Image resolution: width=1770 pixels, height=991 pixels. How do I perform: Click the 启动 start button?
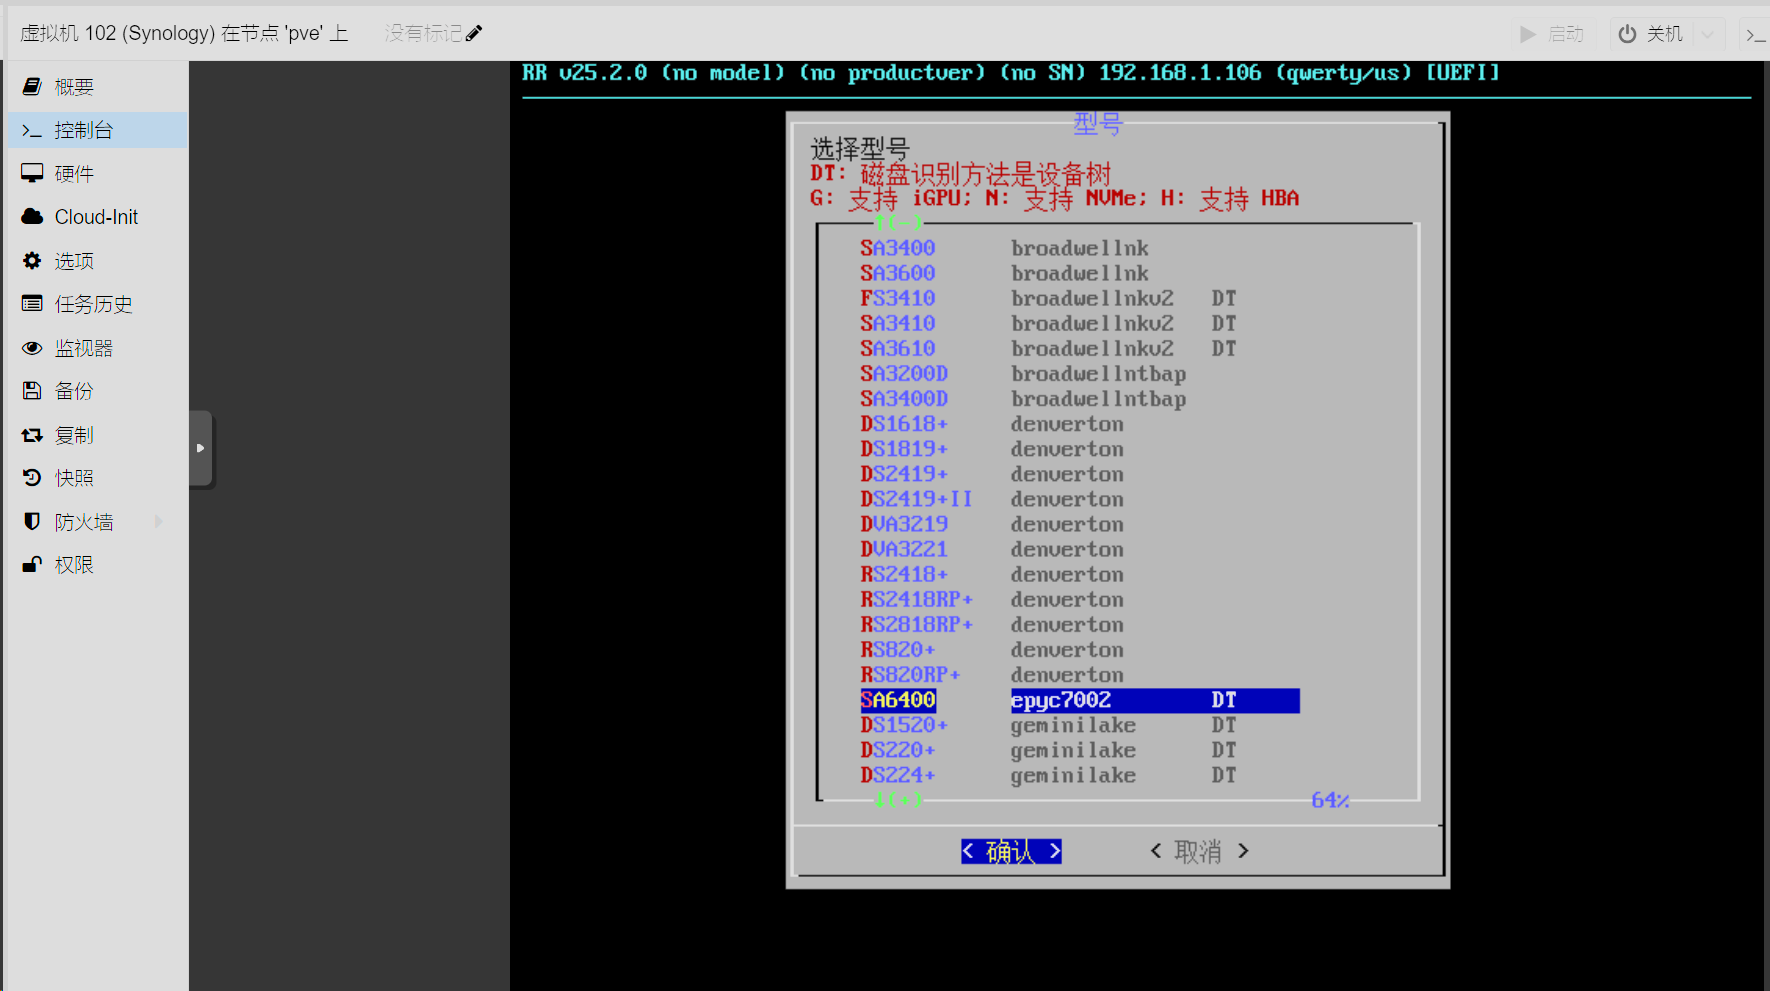1552,34
